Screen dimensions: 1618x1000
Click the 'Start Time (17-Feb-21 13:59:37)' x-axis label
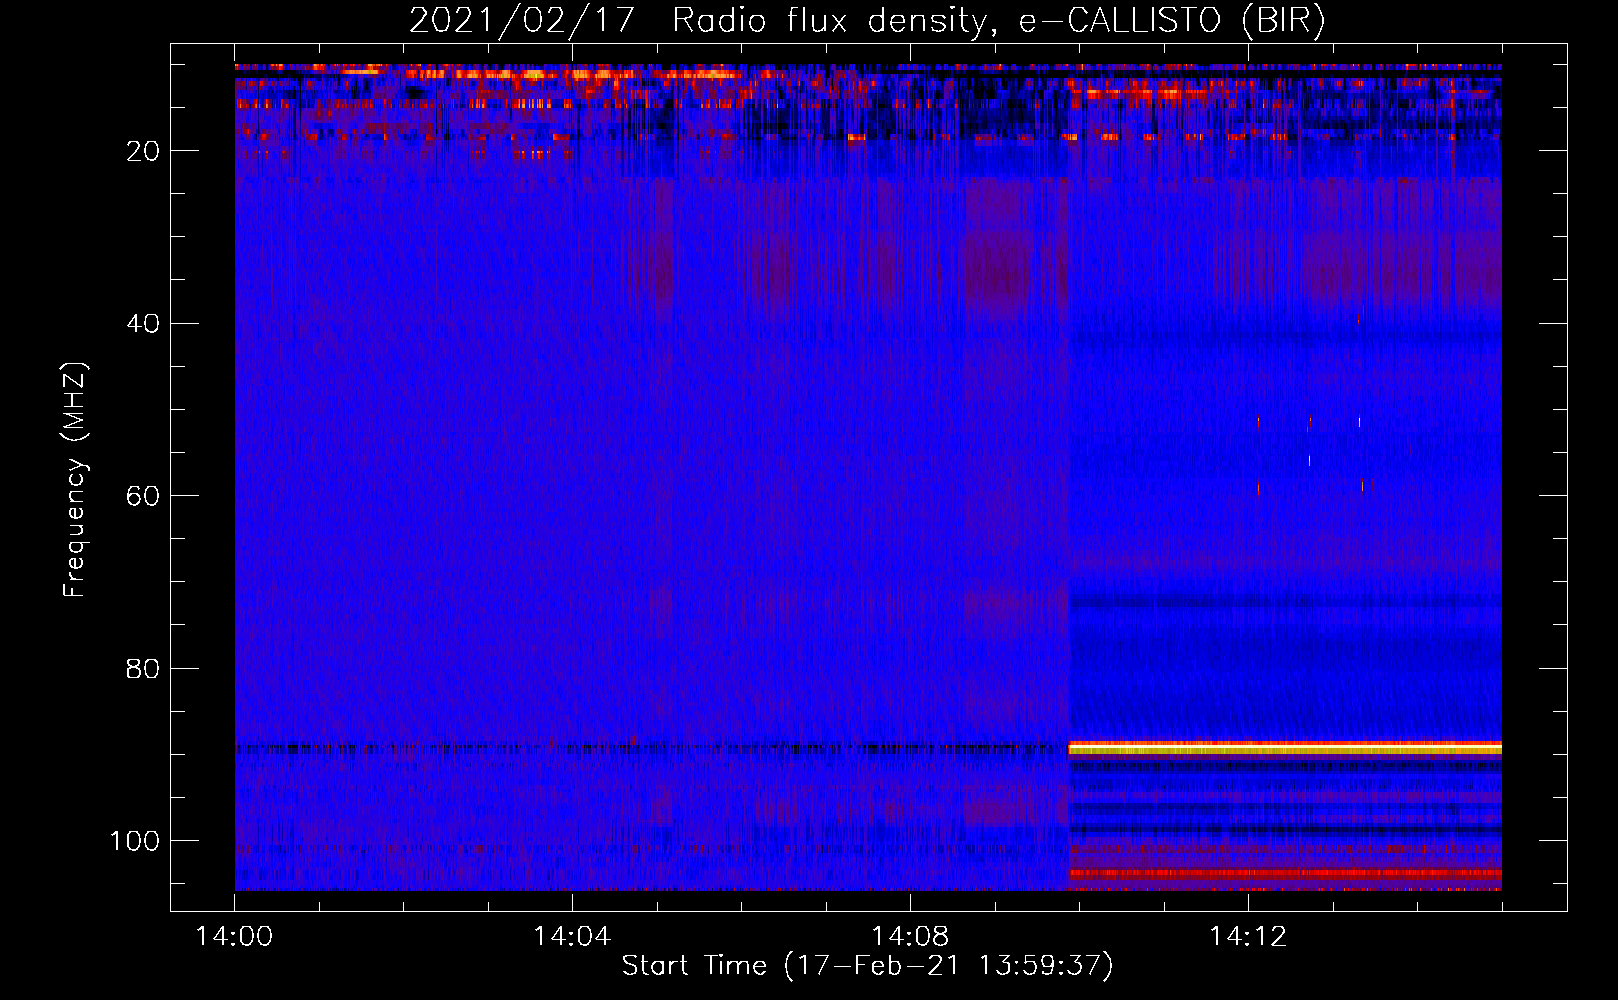pyautogui.click(x=867, y=966)
